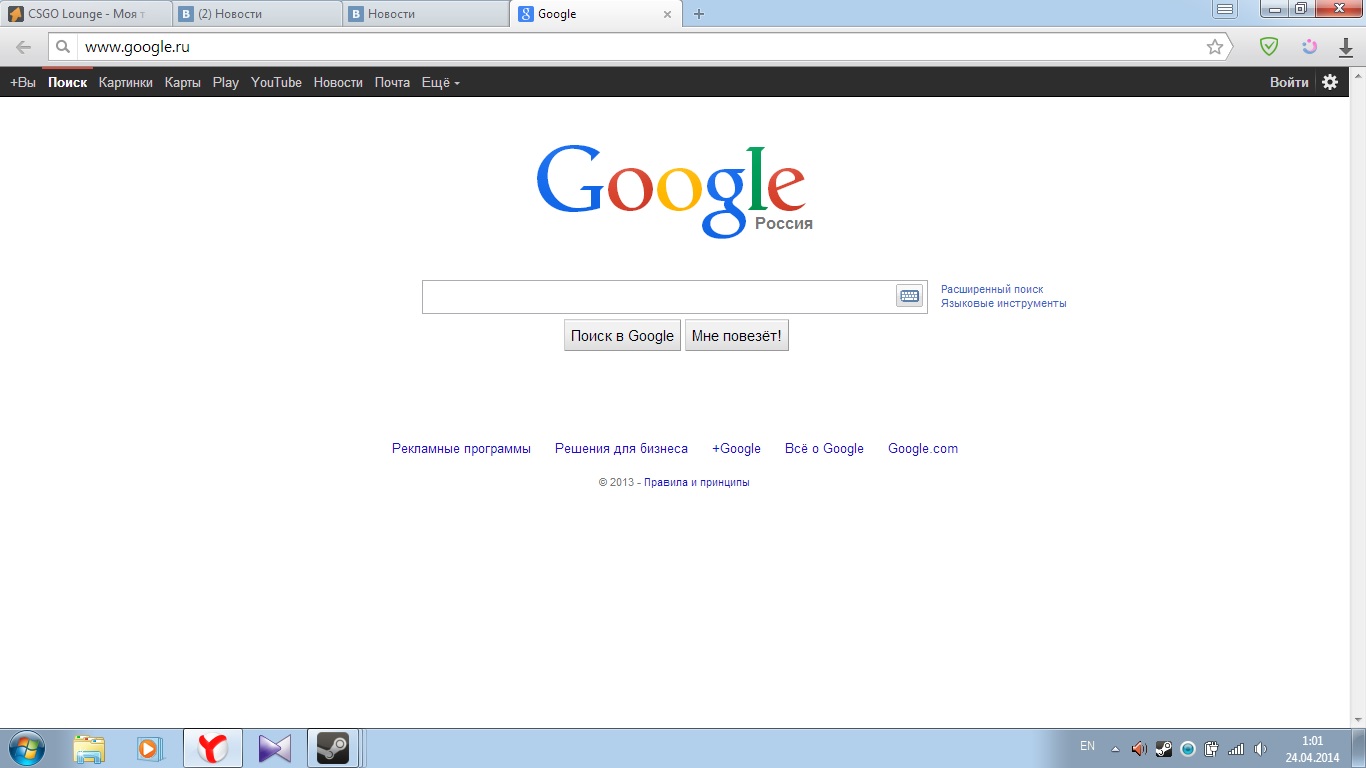This screenshot has width=1366, height=768.
Task: Click the address bar showing www.google.ru
Action: tap(640, 47)
